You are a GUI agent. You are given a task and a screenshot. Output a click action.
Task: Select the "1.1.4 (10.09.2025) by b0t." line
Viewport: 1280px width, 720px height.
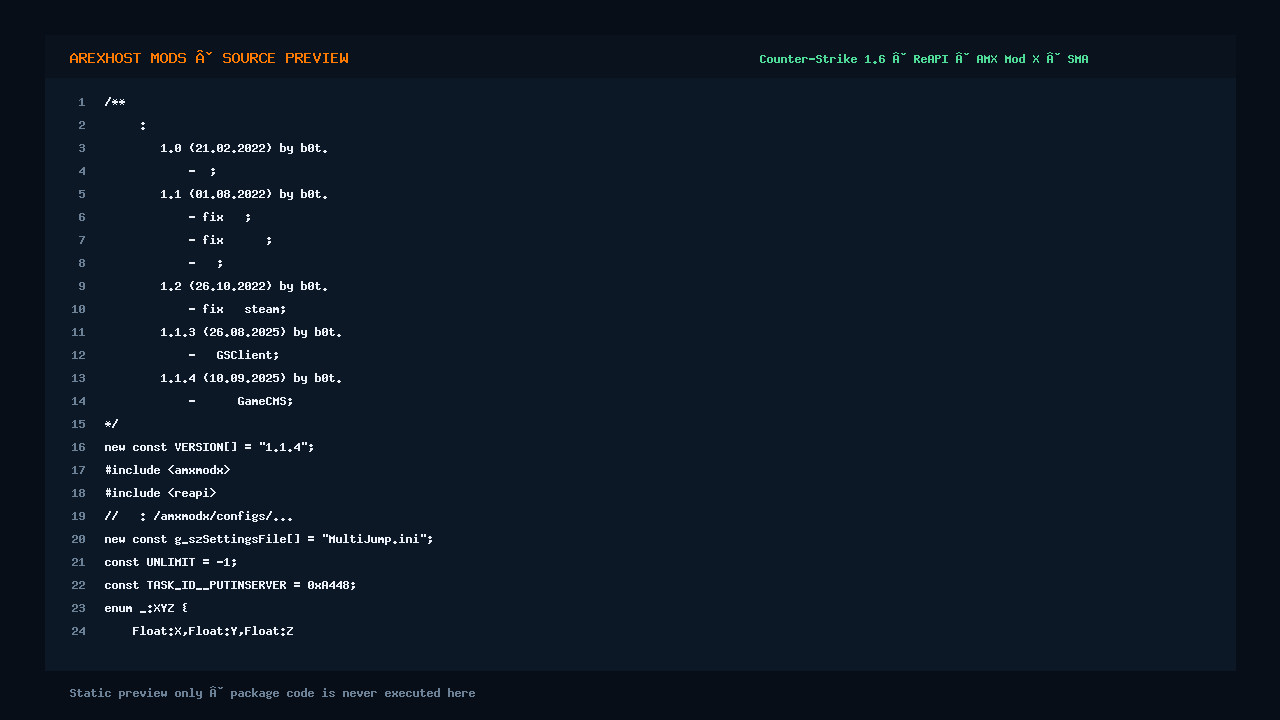click(x=251, y=378)
